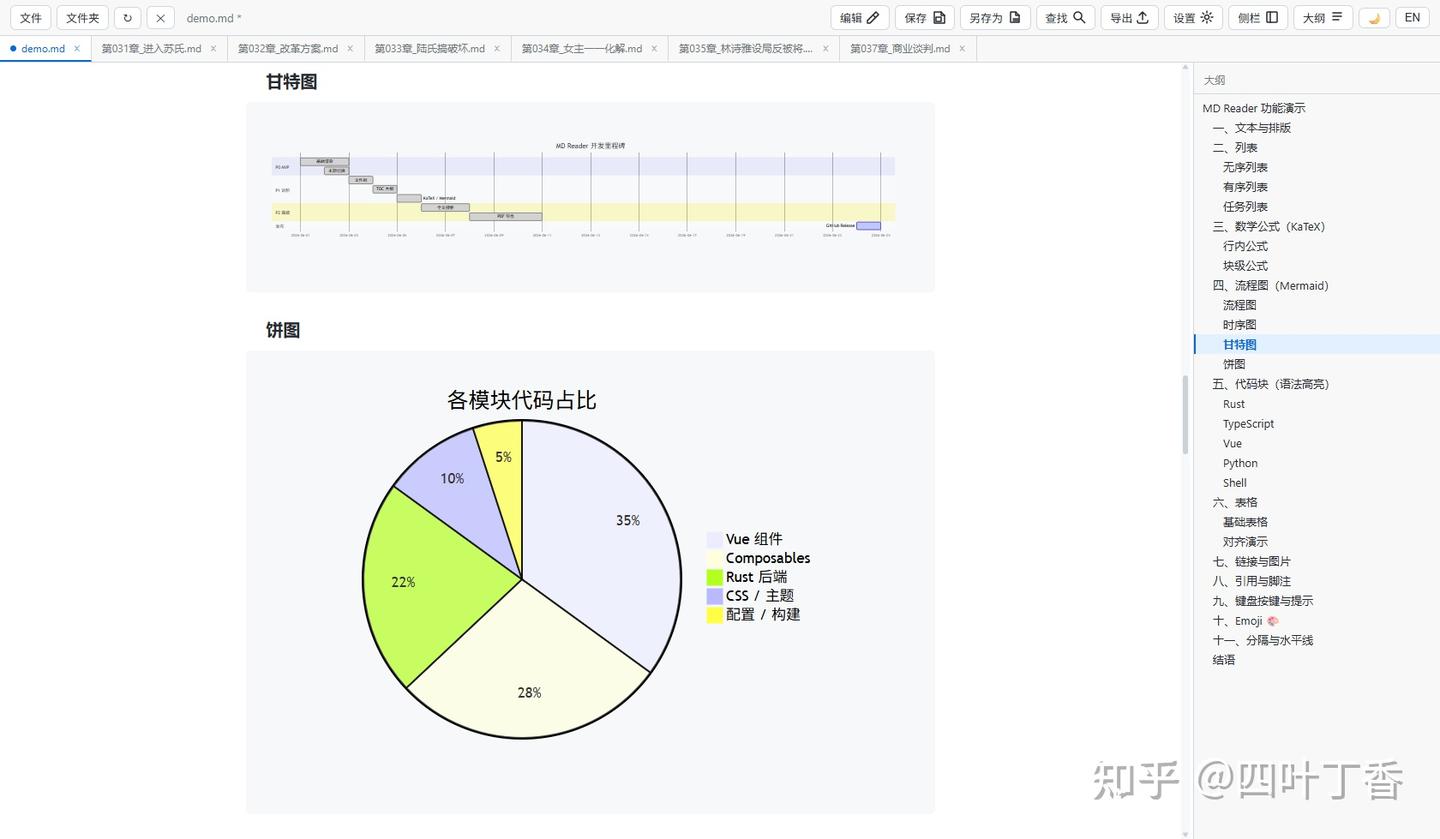
Task: Click the 文件 open file button
Action: tap(31, 17)
